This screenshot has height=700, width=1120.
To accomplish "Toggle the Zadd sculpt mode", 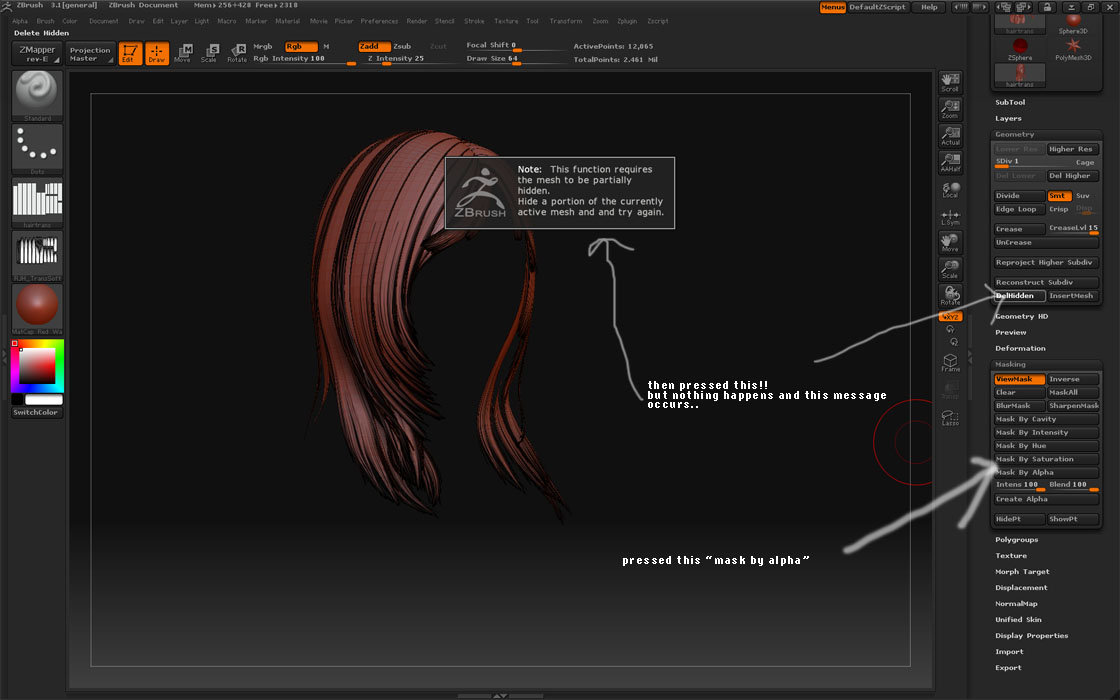I will pos(373,46).
